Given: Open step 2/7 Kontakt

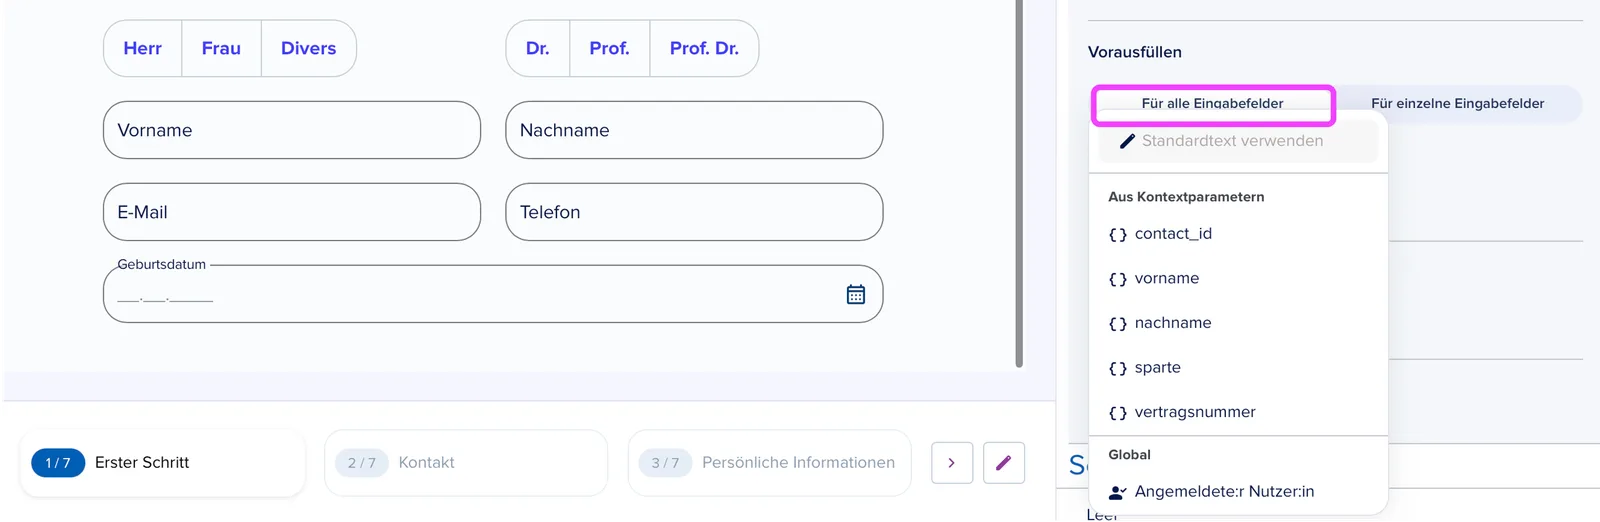Looking at the screenshot, I should pos(466,463).
